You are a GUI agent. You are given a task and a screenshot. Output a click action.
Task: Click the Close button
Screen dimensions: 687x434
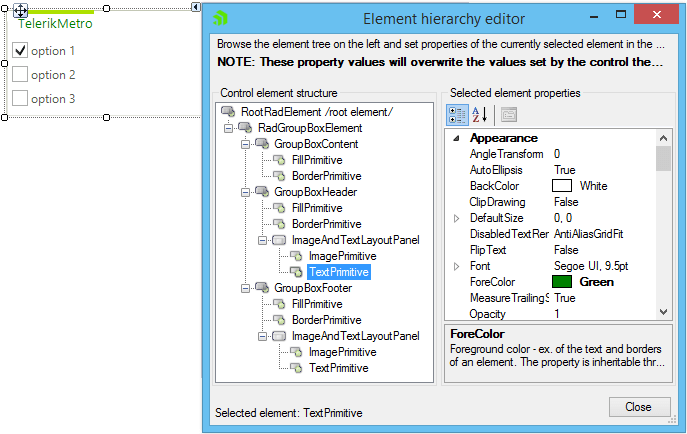[x=639, y=407]
